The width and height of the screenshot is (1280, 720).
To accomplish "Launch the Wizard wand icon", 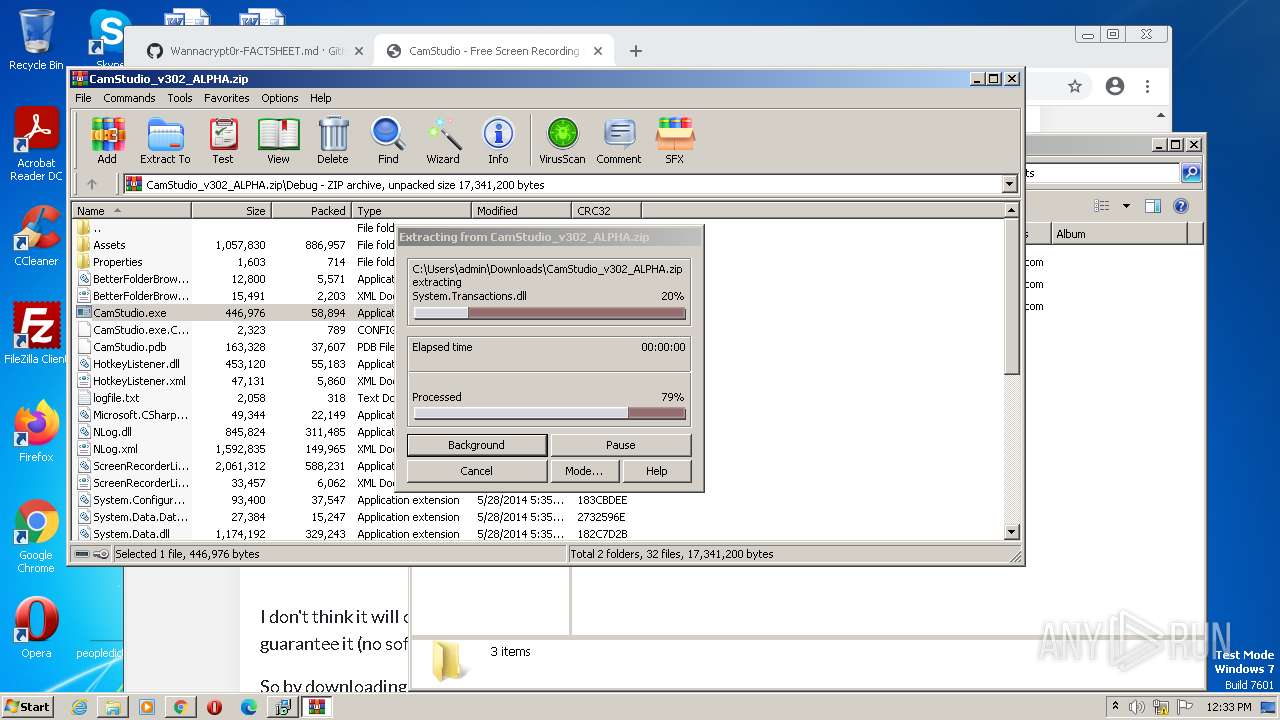I will point(443,140).
